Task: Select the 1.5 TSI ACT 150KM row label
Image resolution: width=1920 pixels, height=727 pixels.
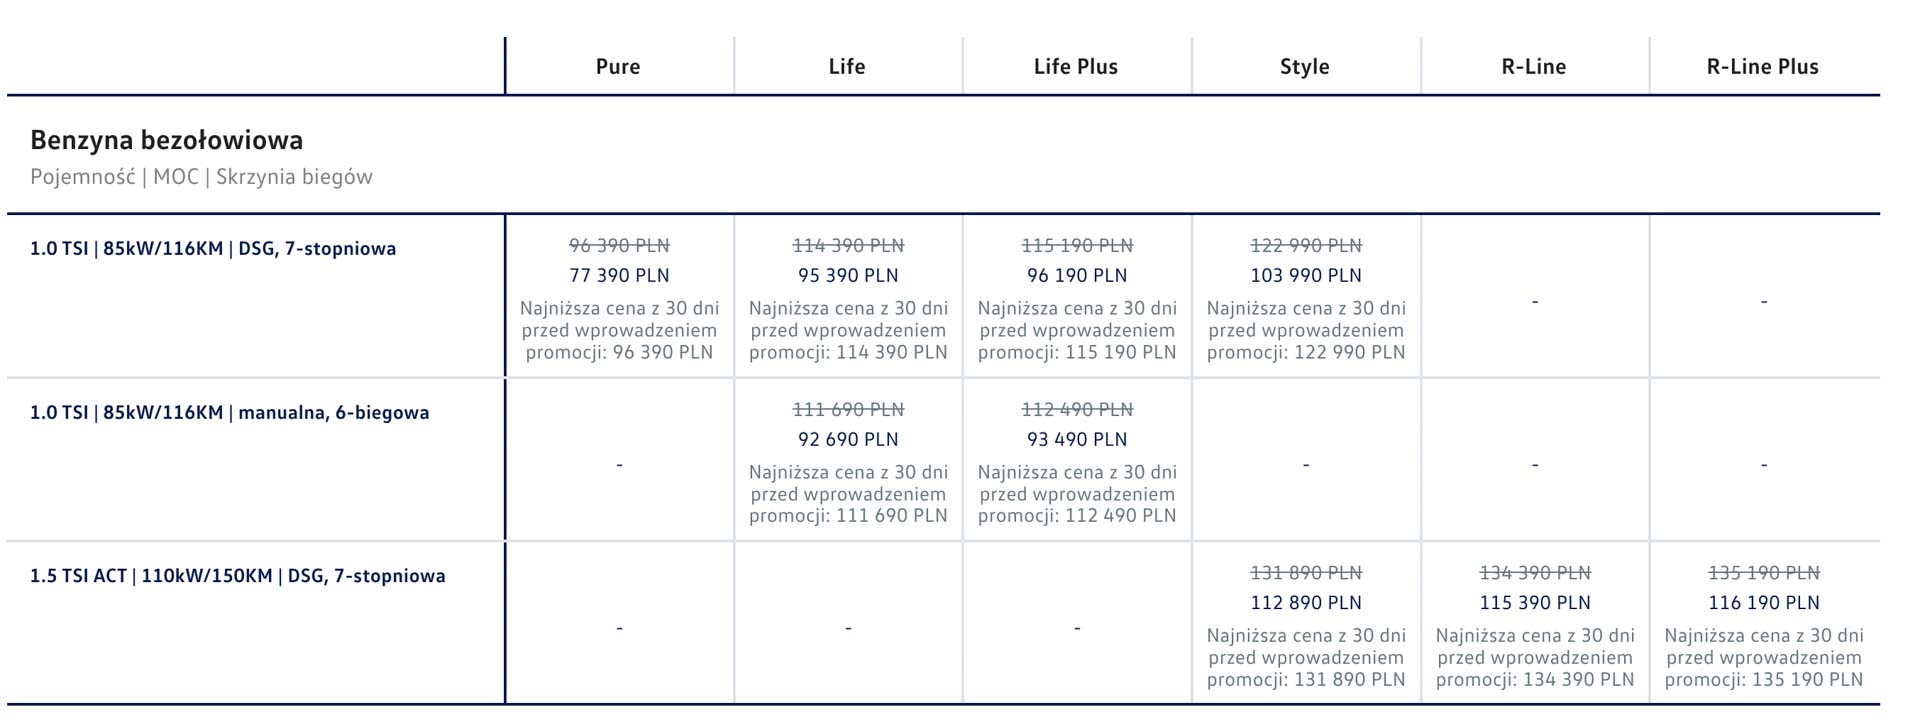Action: (x=237, y=576)
